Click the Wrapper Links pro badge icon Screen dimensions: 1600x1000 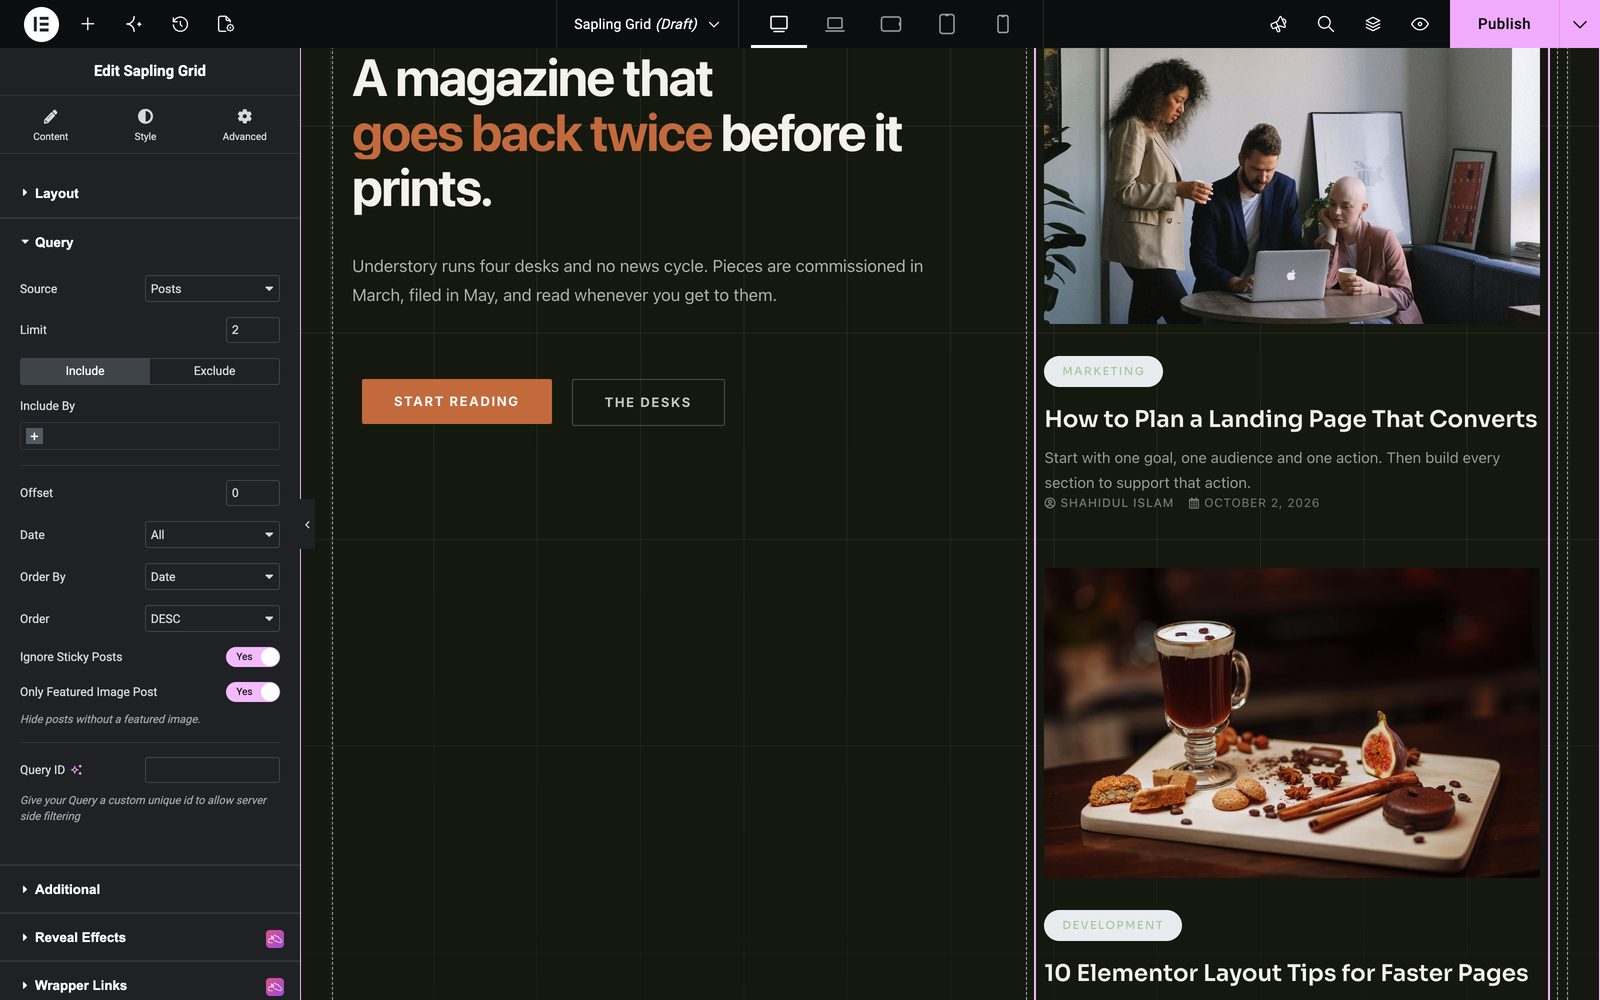(275, 986)
